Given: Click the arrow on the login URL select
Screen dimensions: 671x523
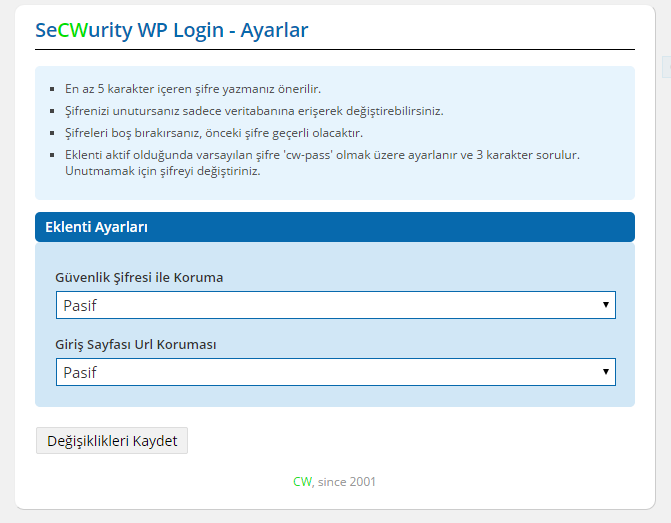Looking at the screenshot, I should coord(606,372).
